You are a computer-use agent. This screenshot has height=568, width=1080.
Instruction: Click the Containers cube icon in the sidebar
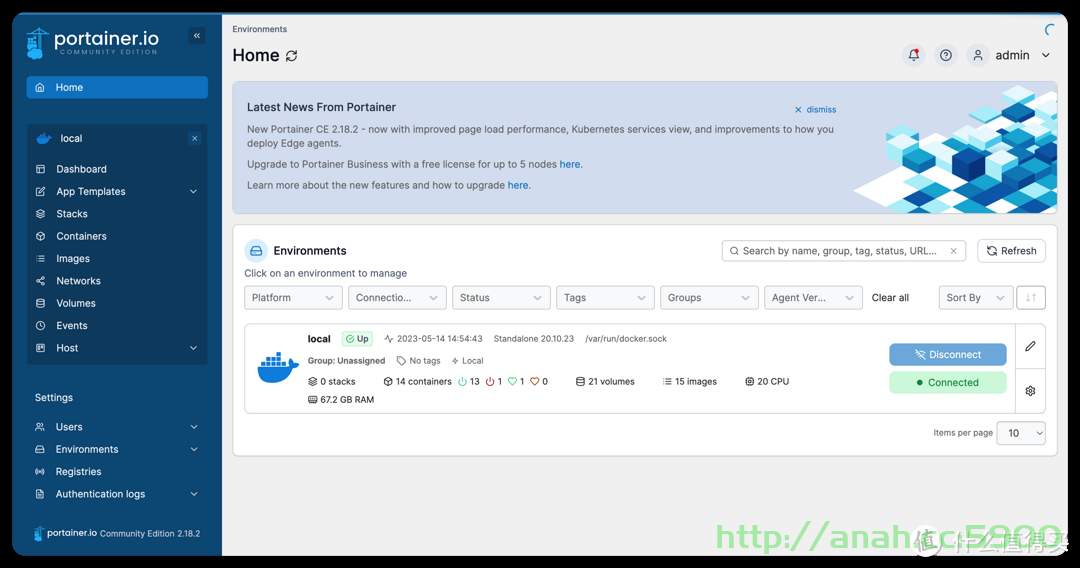[41, 236]
